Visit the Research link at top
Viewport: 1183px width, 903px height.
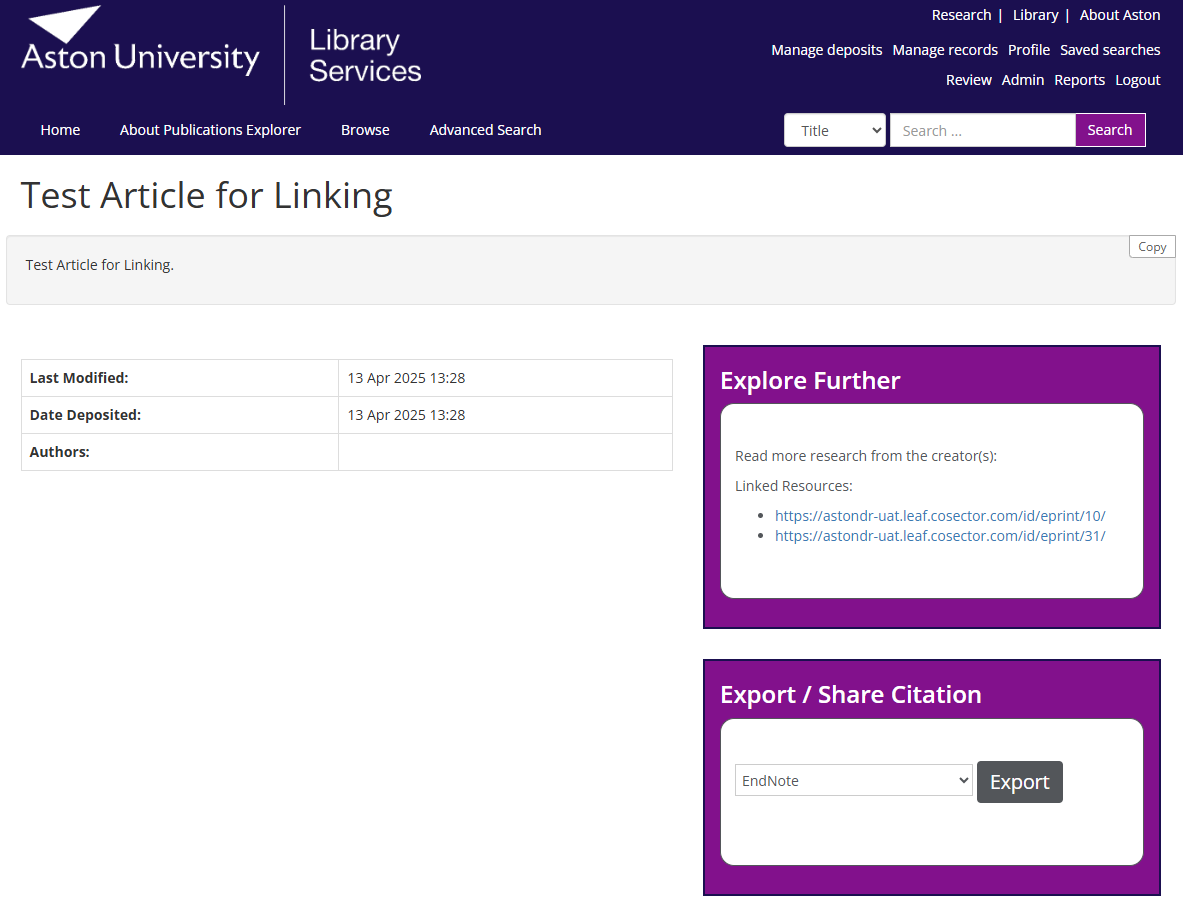(961, 15)
